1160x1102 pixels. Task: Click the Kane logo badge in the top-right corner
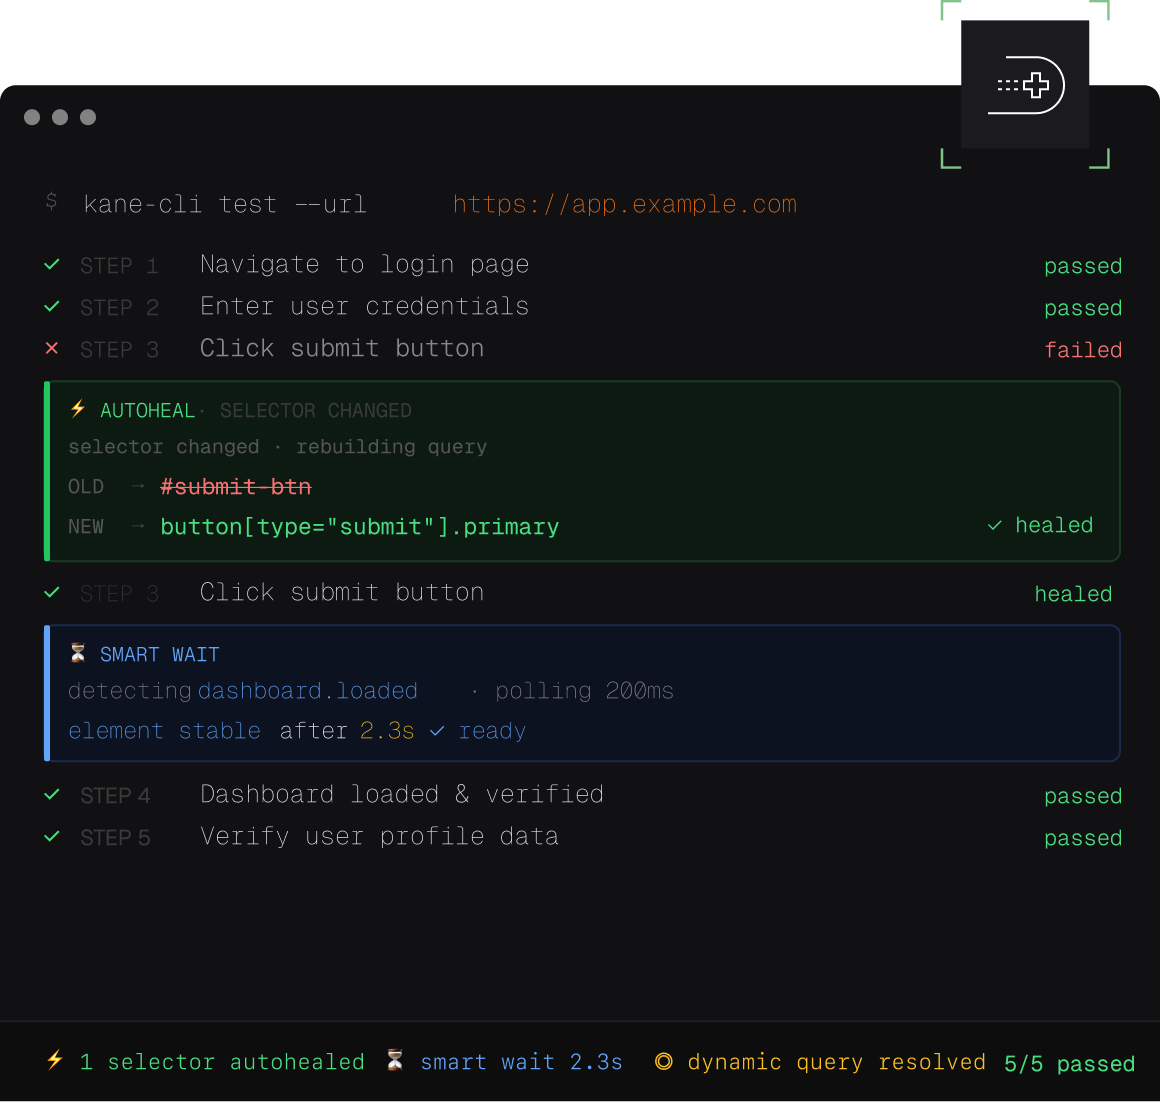coord(1024,85)
